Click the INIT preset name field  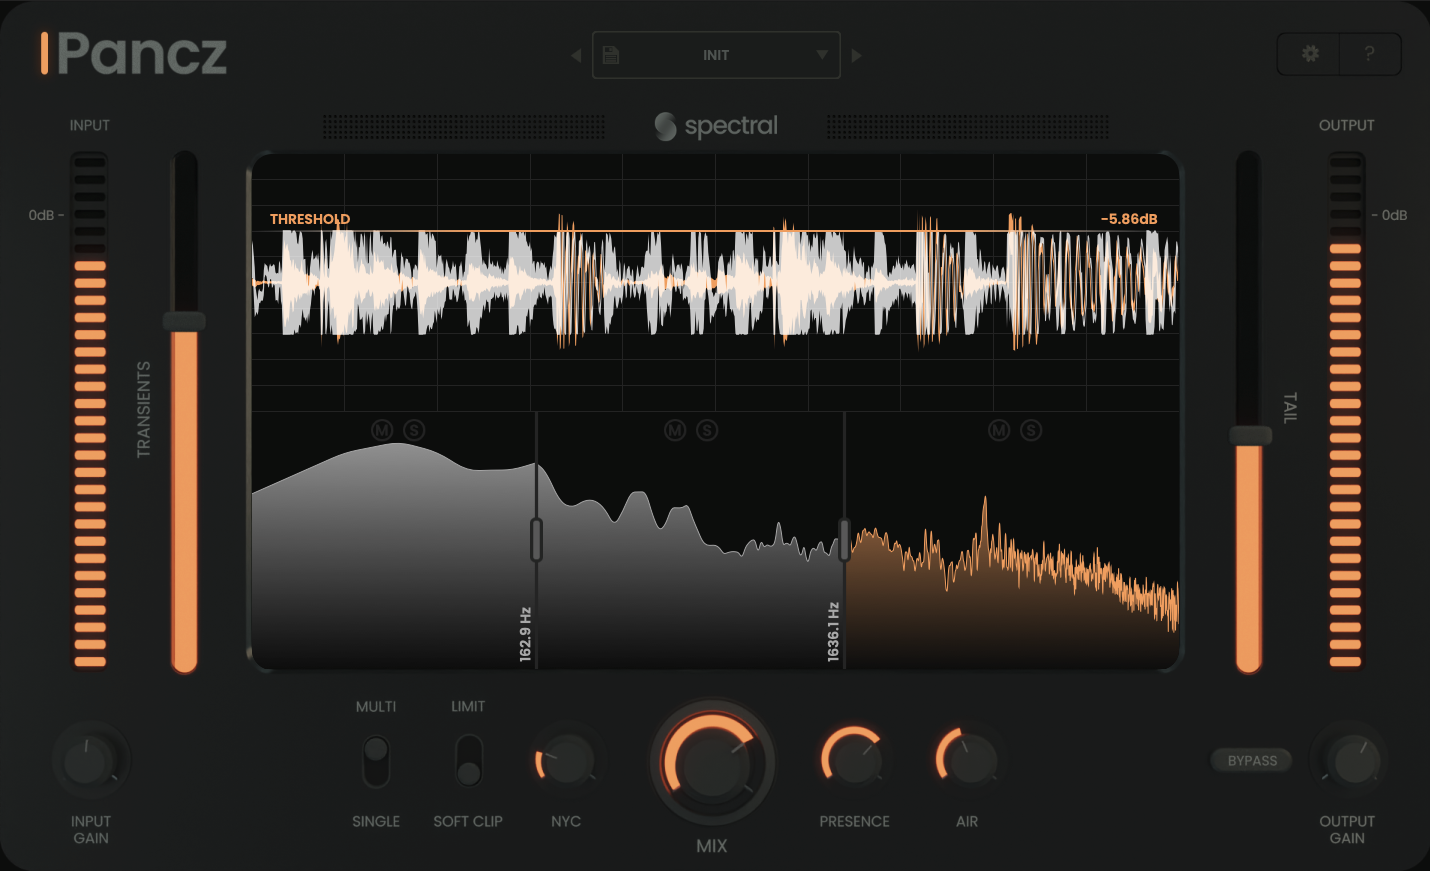[716, 55]
